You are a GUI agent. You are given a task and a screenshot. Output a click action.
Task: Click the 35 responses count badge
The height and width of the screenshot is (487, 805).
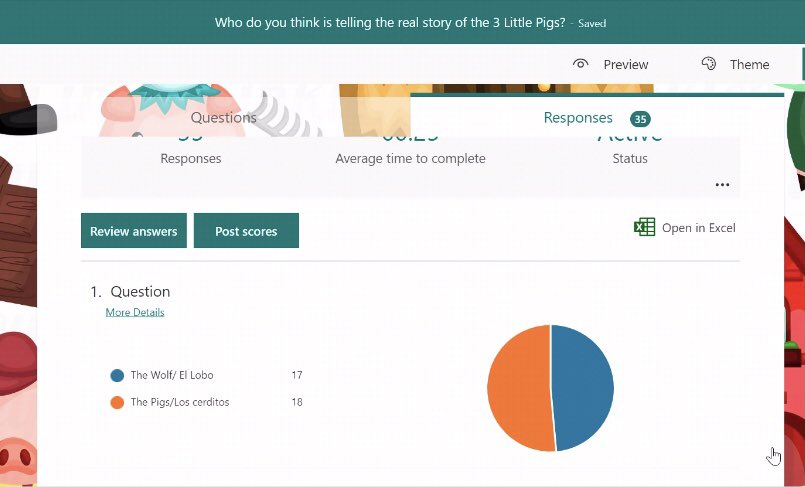point(640,119)
